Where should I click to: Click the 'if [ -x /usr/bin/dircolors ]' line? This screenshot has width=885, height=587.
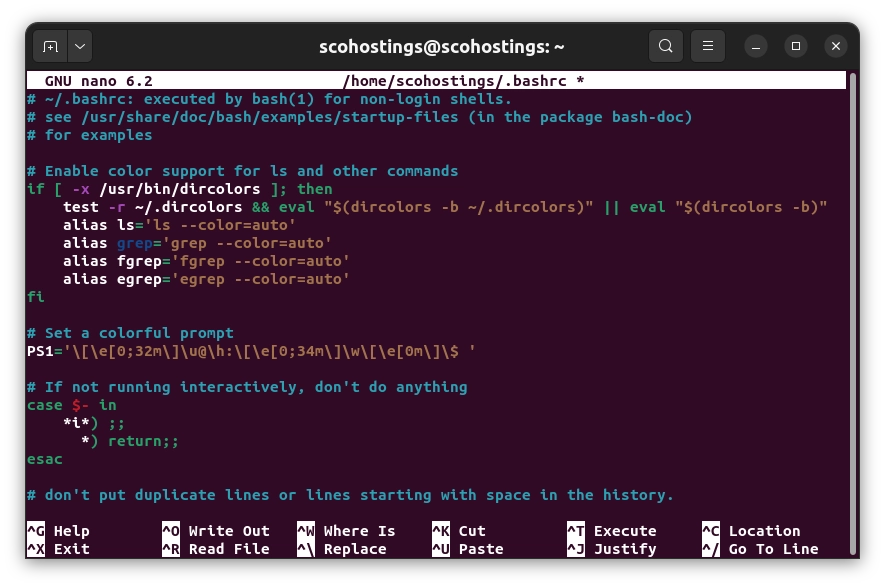179,189
